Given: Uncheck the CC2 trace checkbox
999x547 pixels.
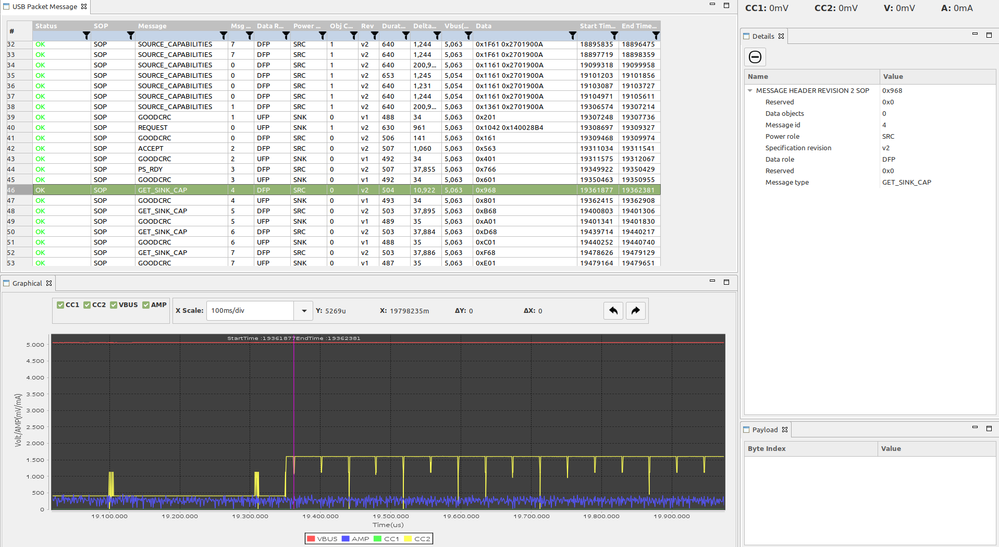Looking at the screenshot, I should click(x=87, y=305).
